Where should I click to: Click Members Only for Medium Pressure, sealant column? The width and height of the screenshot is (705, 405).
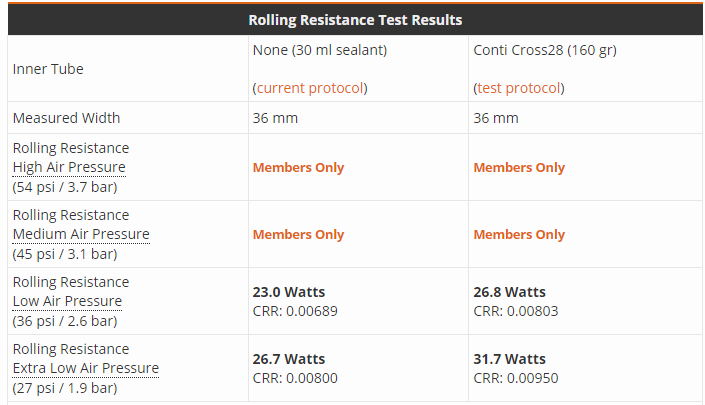coord(298,235)
